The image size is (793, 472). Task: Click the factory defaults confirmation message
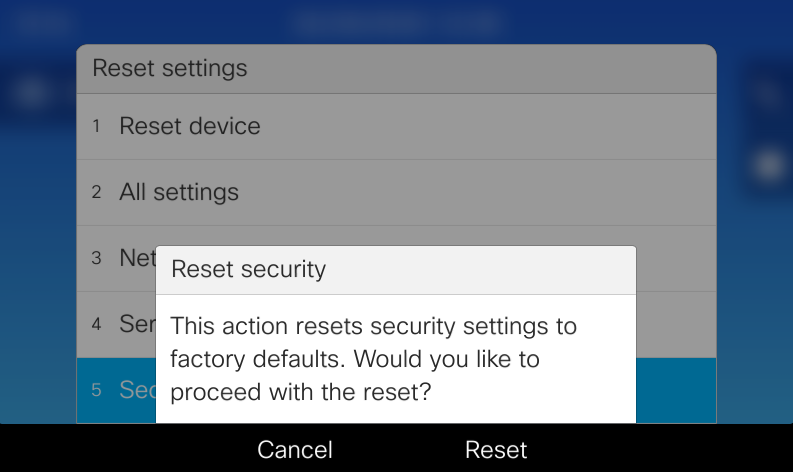(x=374, y=358)
